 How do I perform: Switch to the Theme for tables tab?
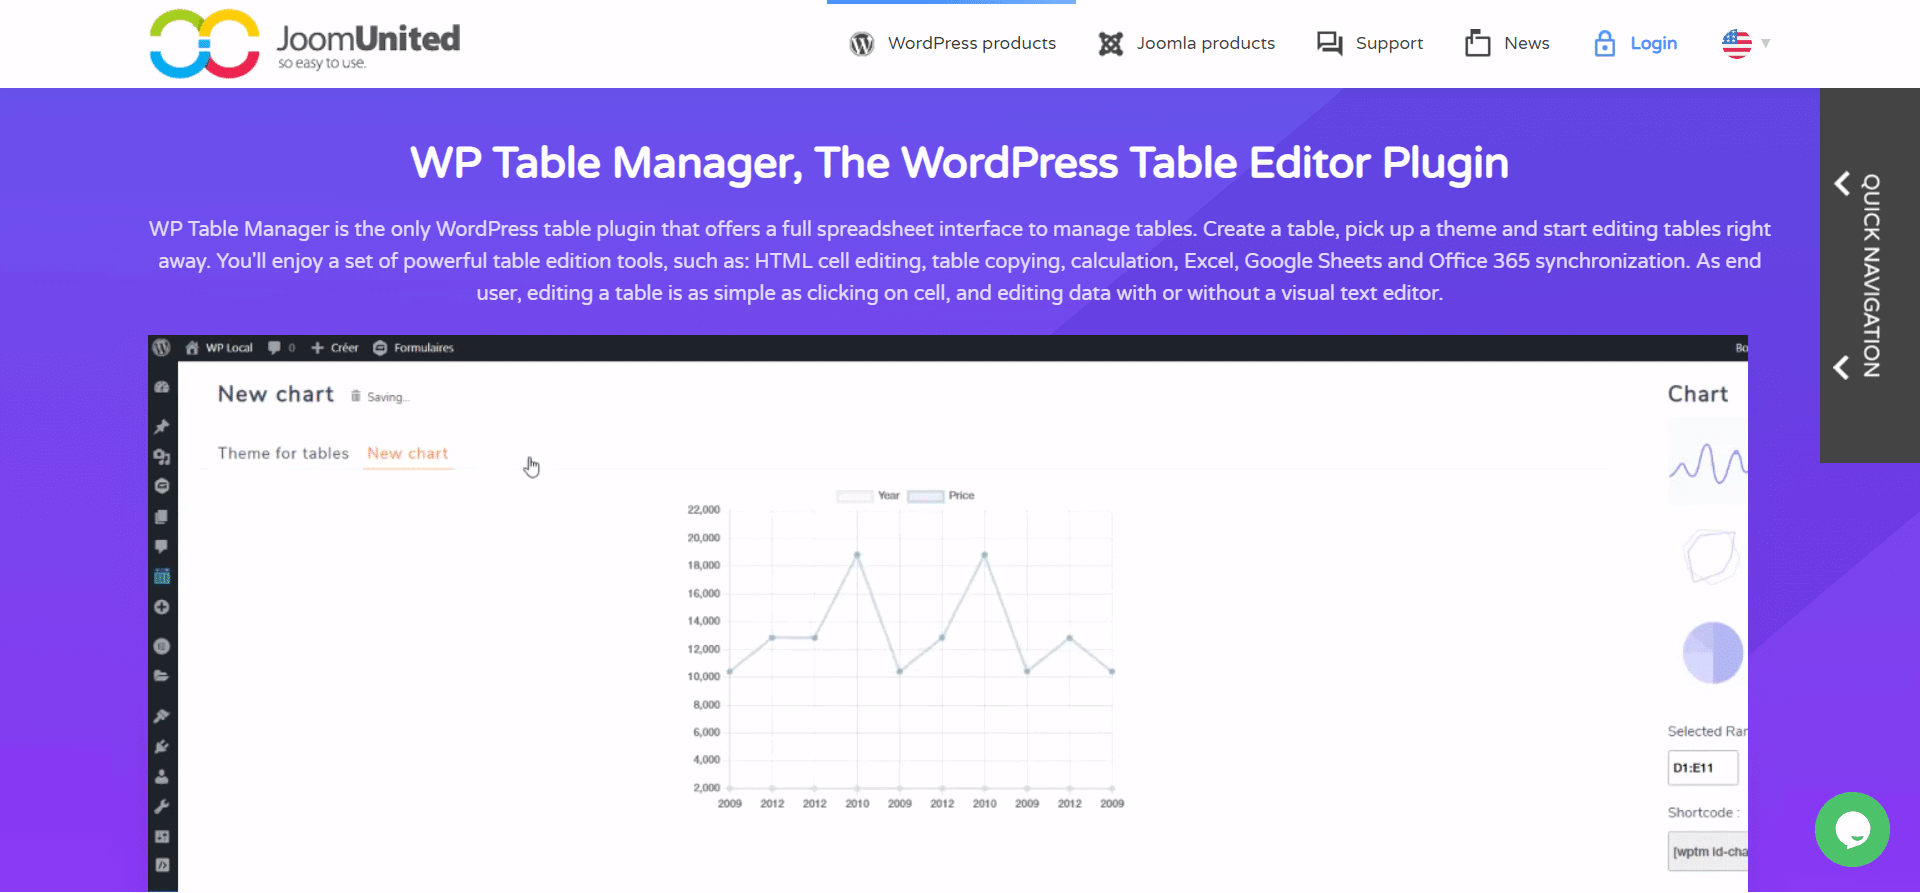tap(283, 453)
